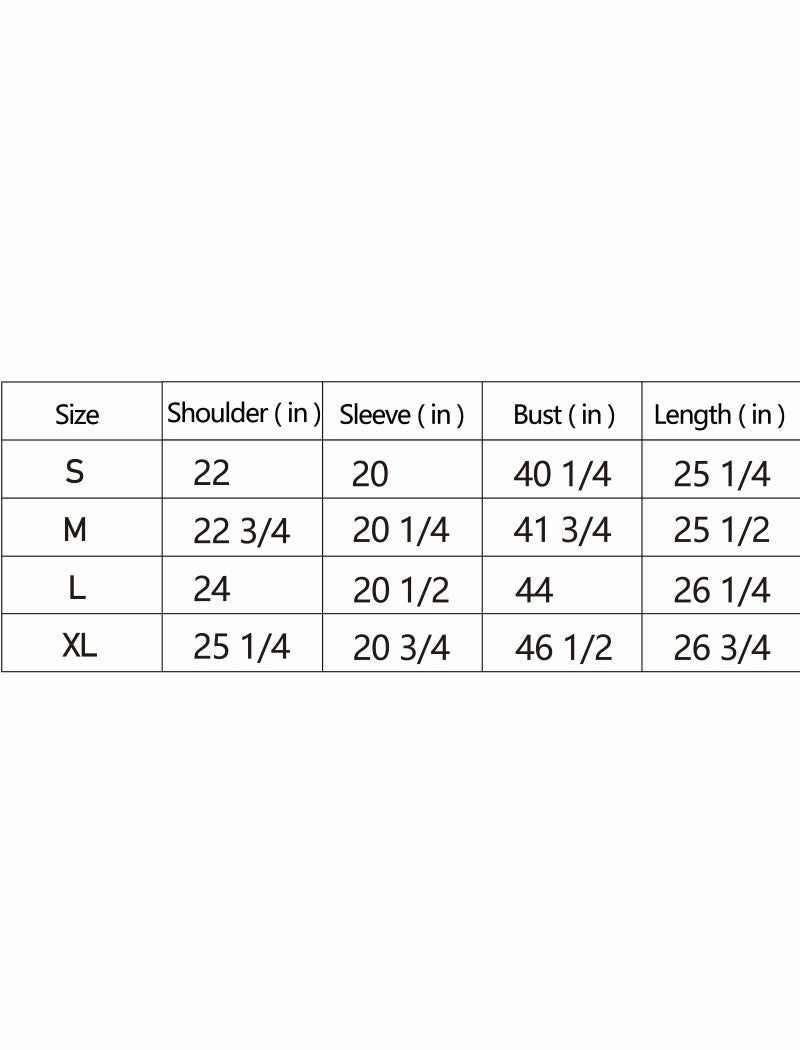Click sleeve value 20 3/4 for size XL
Image resolution: width=800 pixels, height=1050 pixels.
click(401, 649)
